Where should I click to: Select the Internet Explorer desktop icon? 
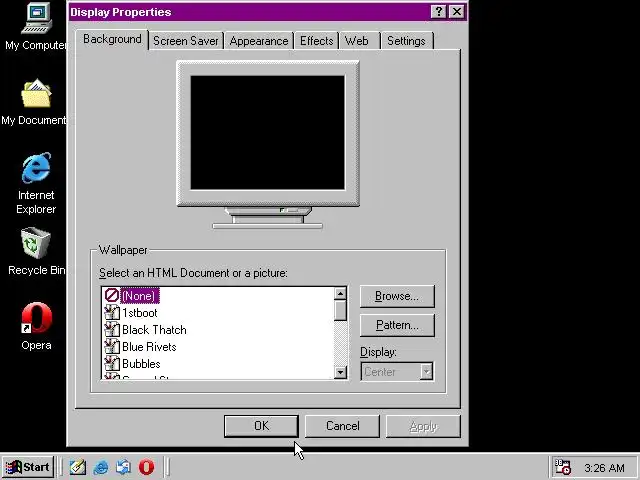[36, 168]
